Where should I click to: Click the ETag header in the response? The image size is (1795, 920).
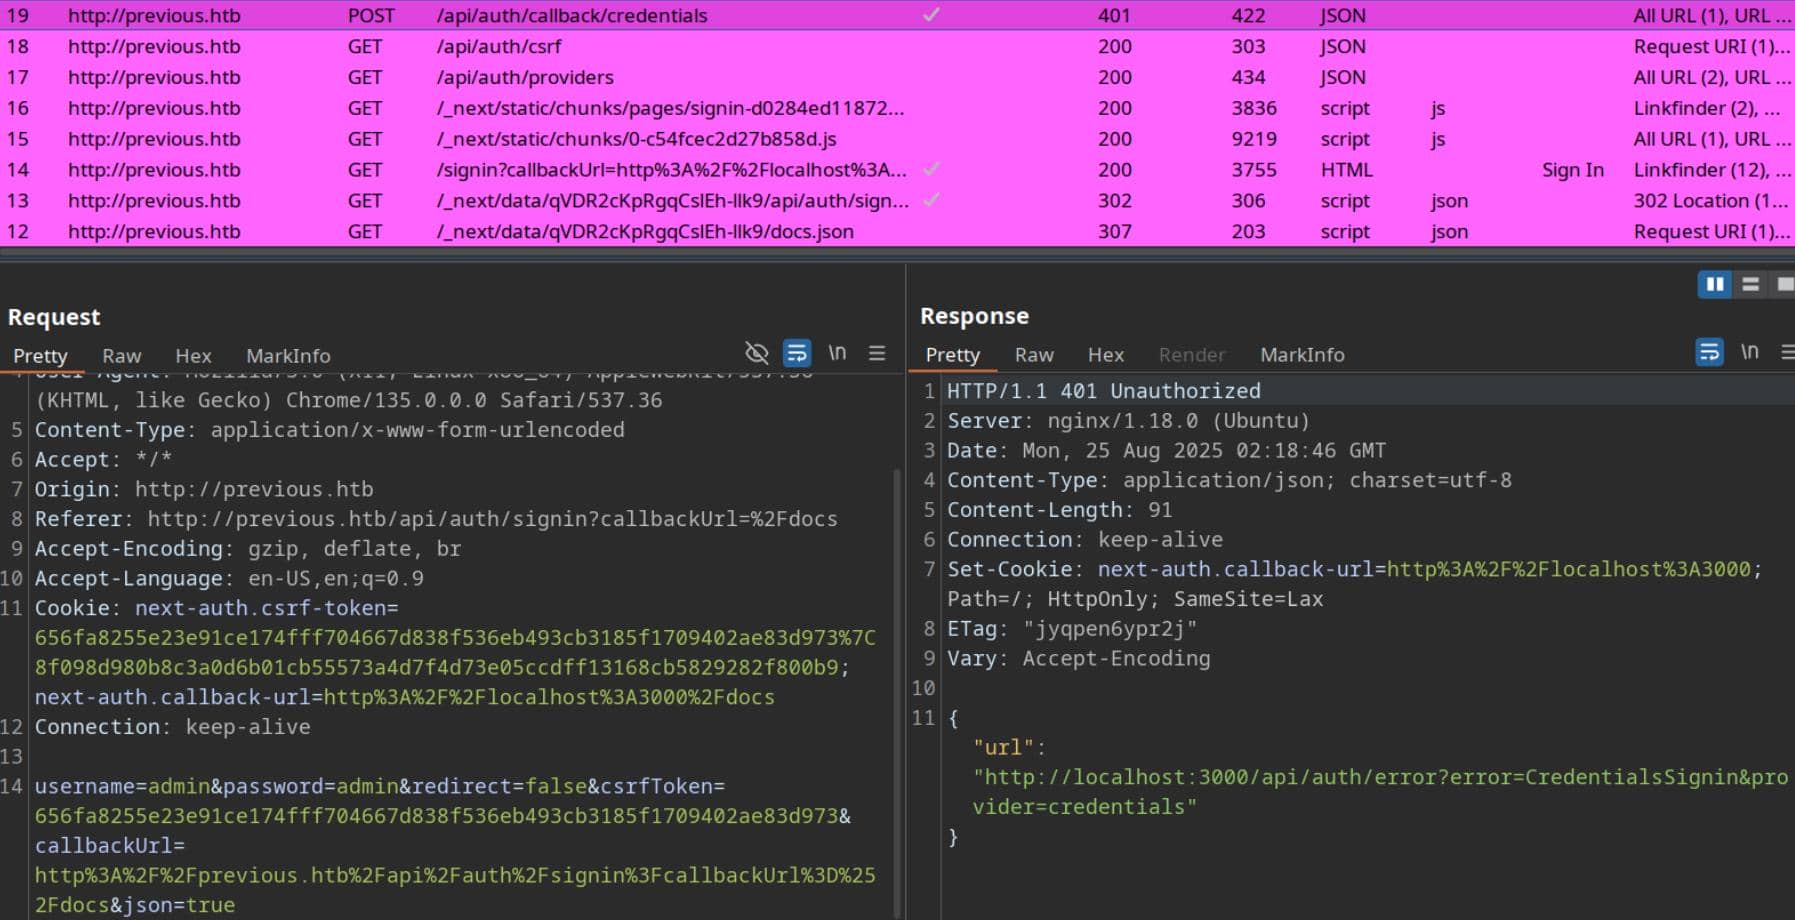1072,629
